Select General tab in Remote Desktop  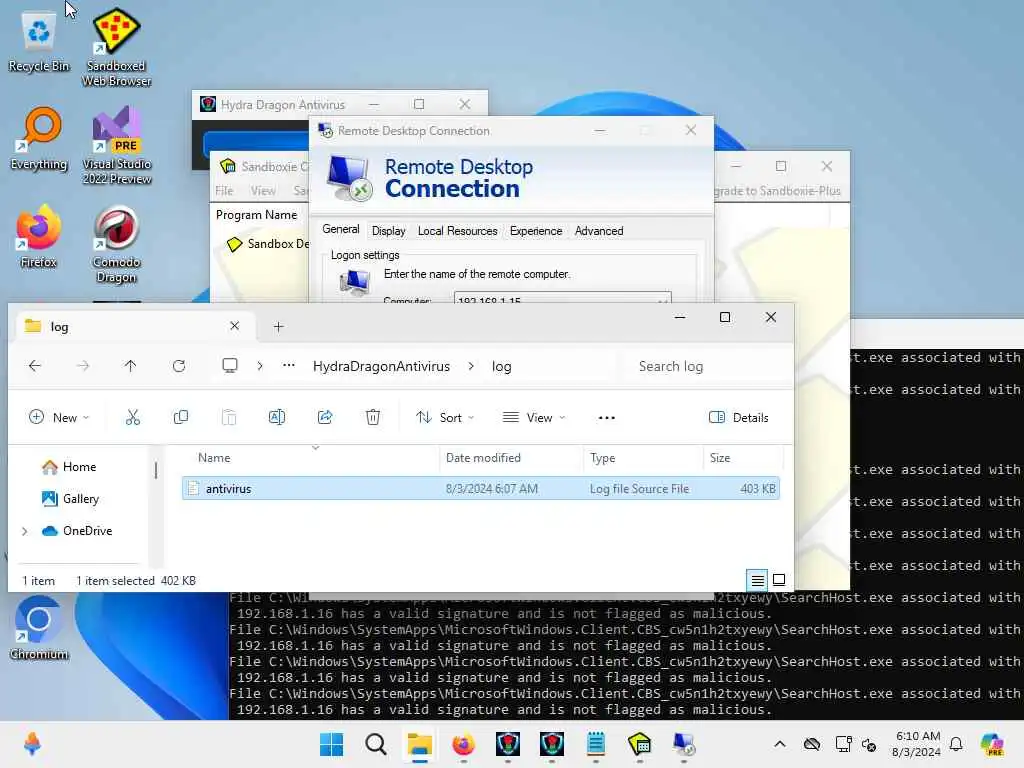click(x=341, y=229)
